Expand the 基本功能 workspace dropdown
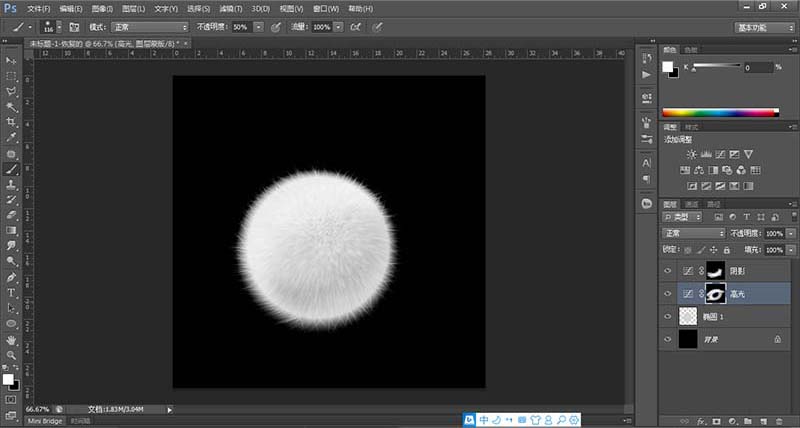This screenshot has height=428, width=800. click(765, 27)
